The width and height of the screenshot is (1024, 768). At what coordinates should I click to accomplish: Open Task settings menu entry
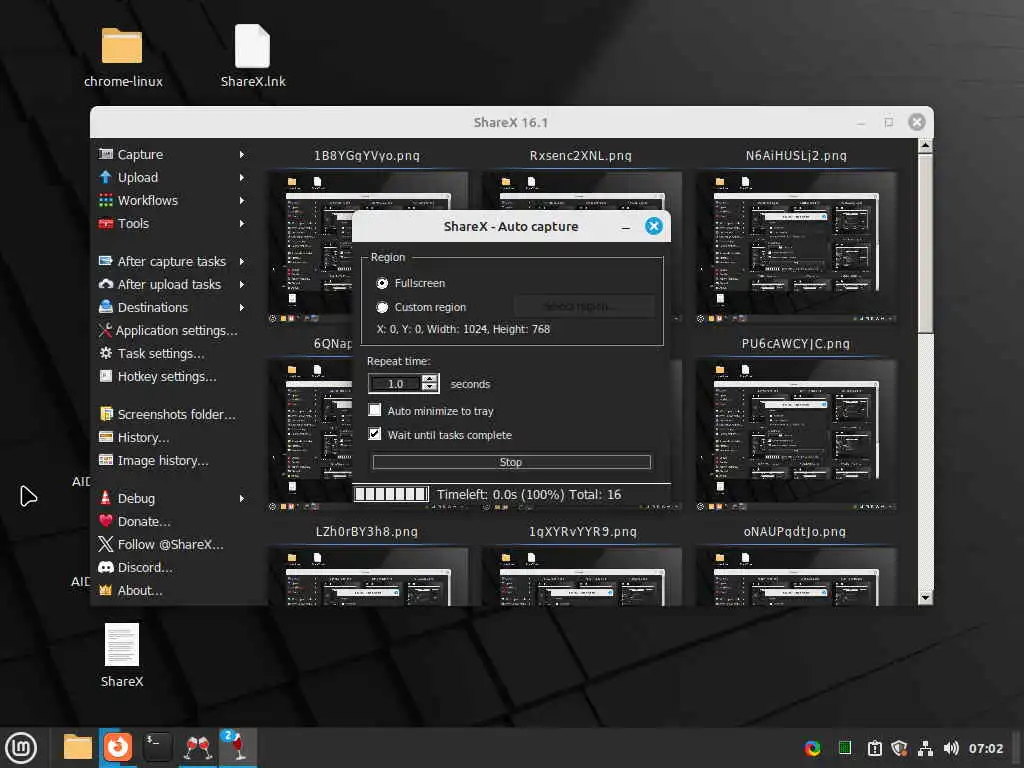pyautogui.click(x=161, y=353)
